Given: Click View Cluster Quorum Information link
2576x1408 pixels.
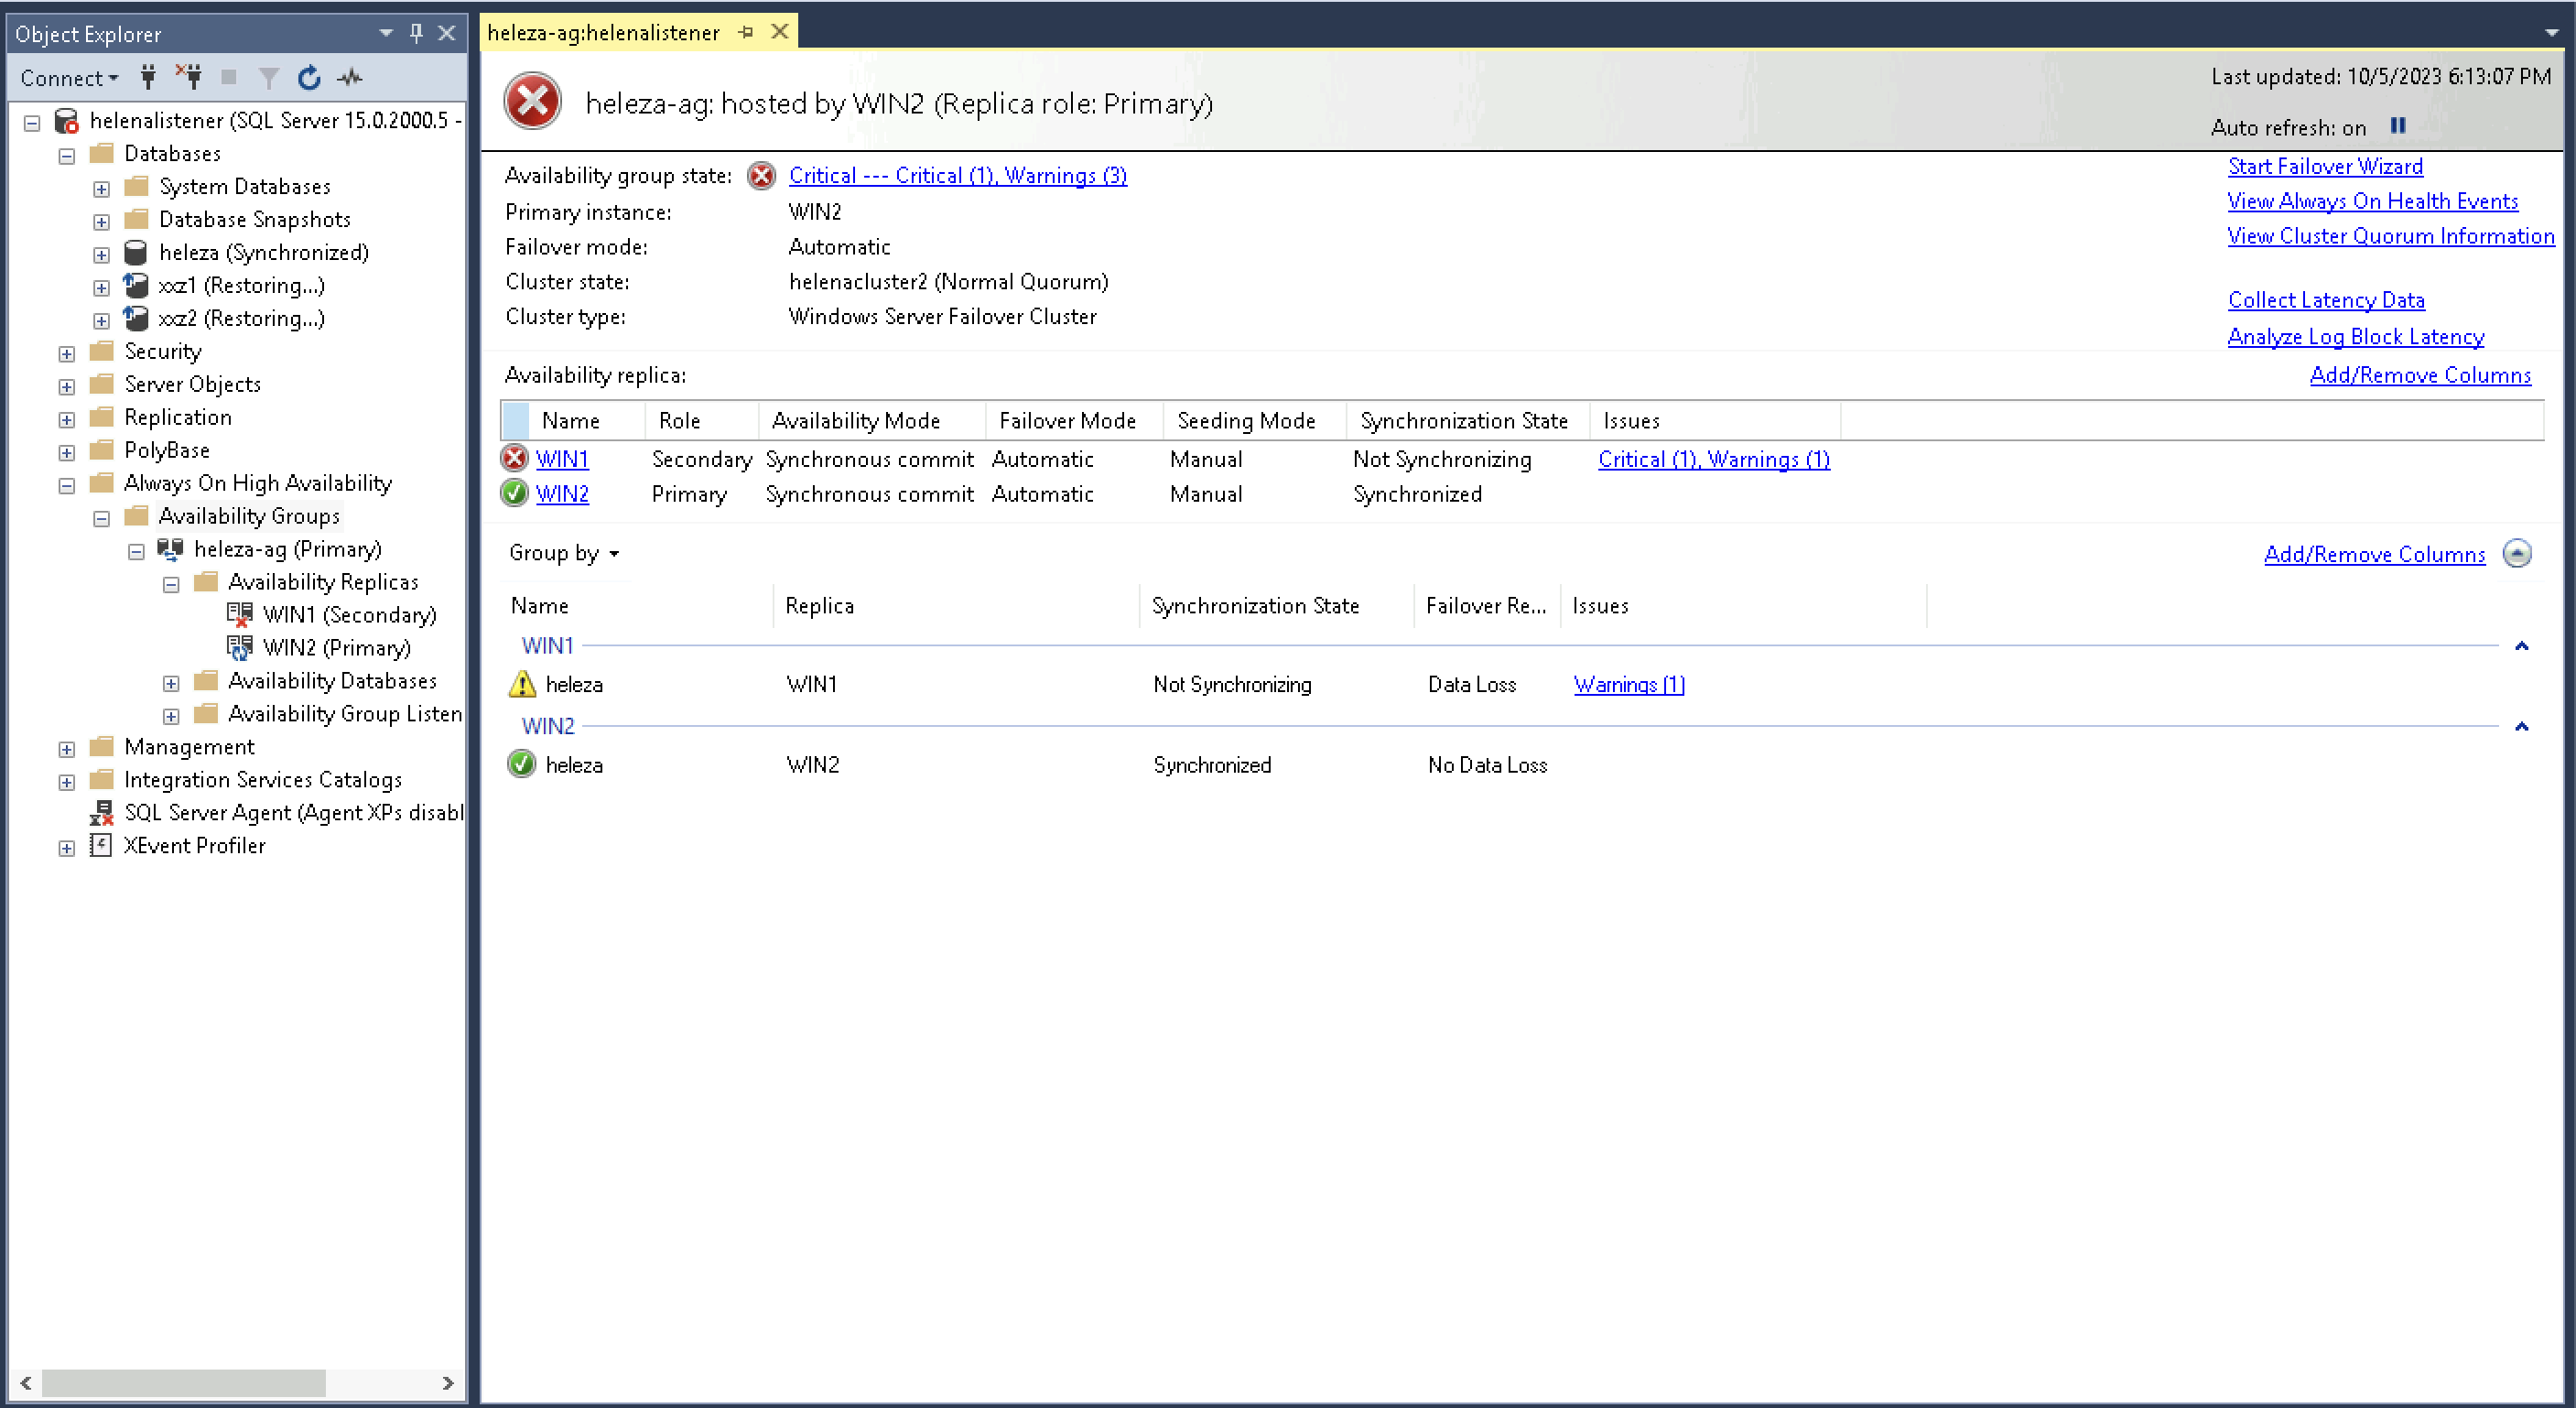Looking at the screenshot, I should [x=2390, y=236].
